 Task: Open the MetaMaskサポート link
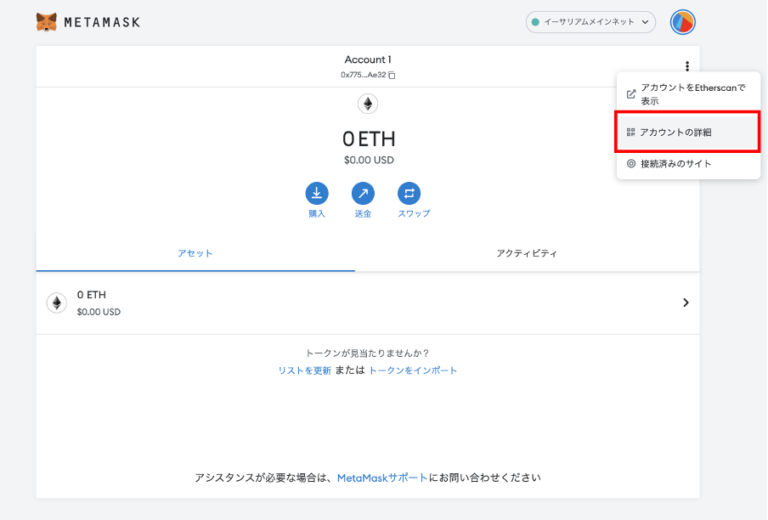coord(382,478)
